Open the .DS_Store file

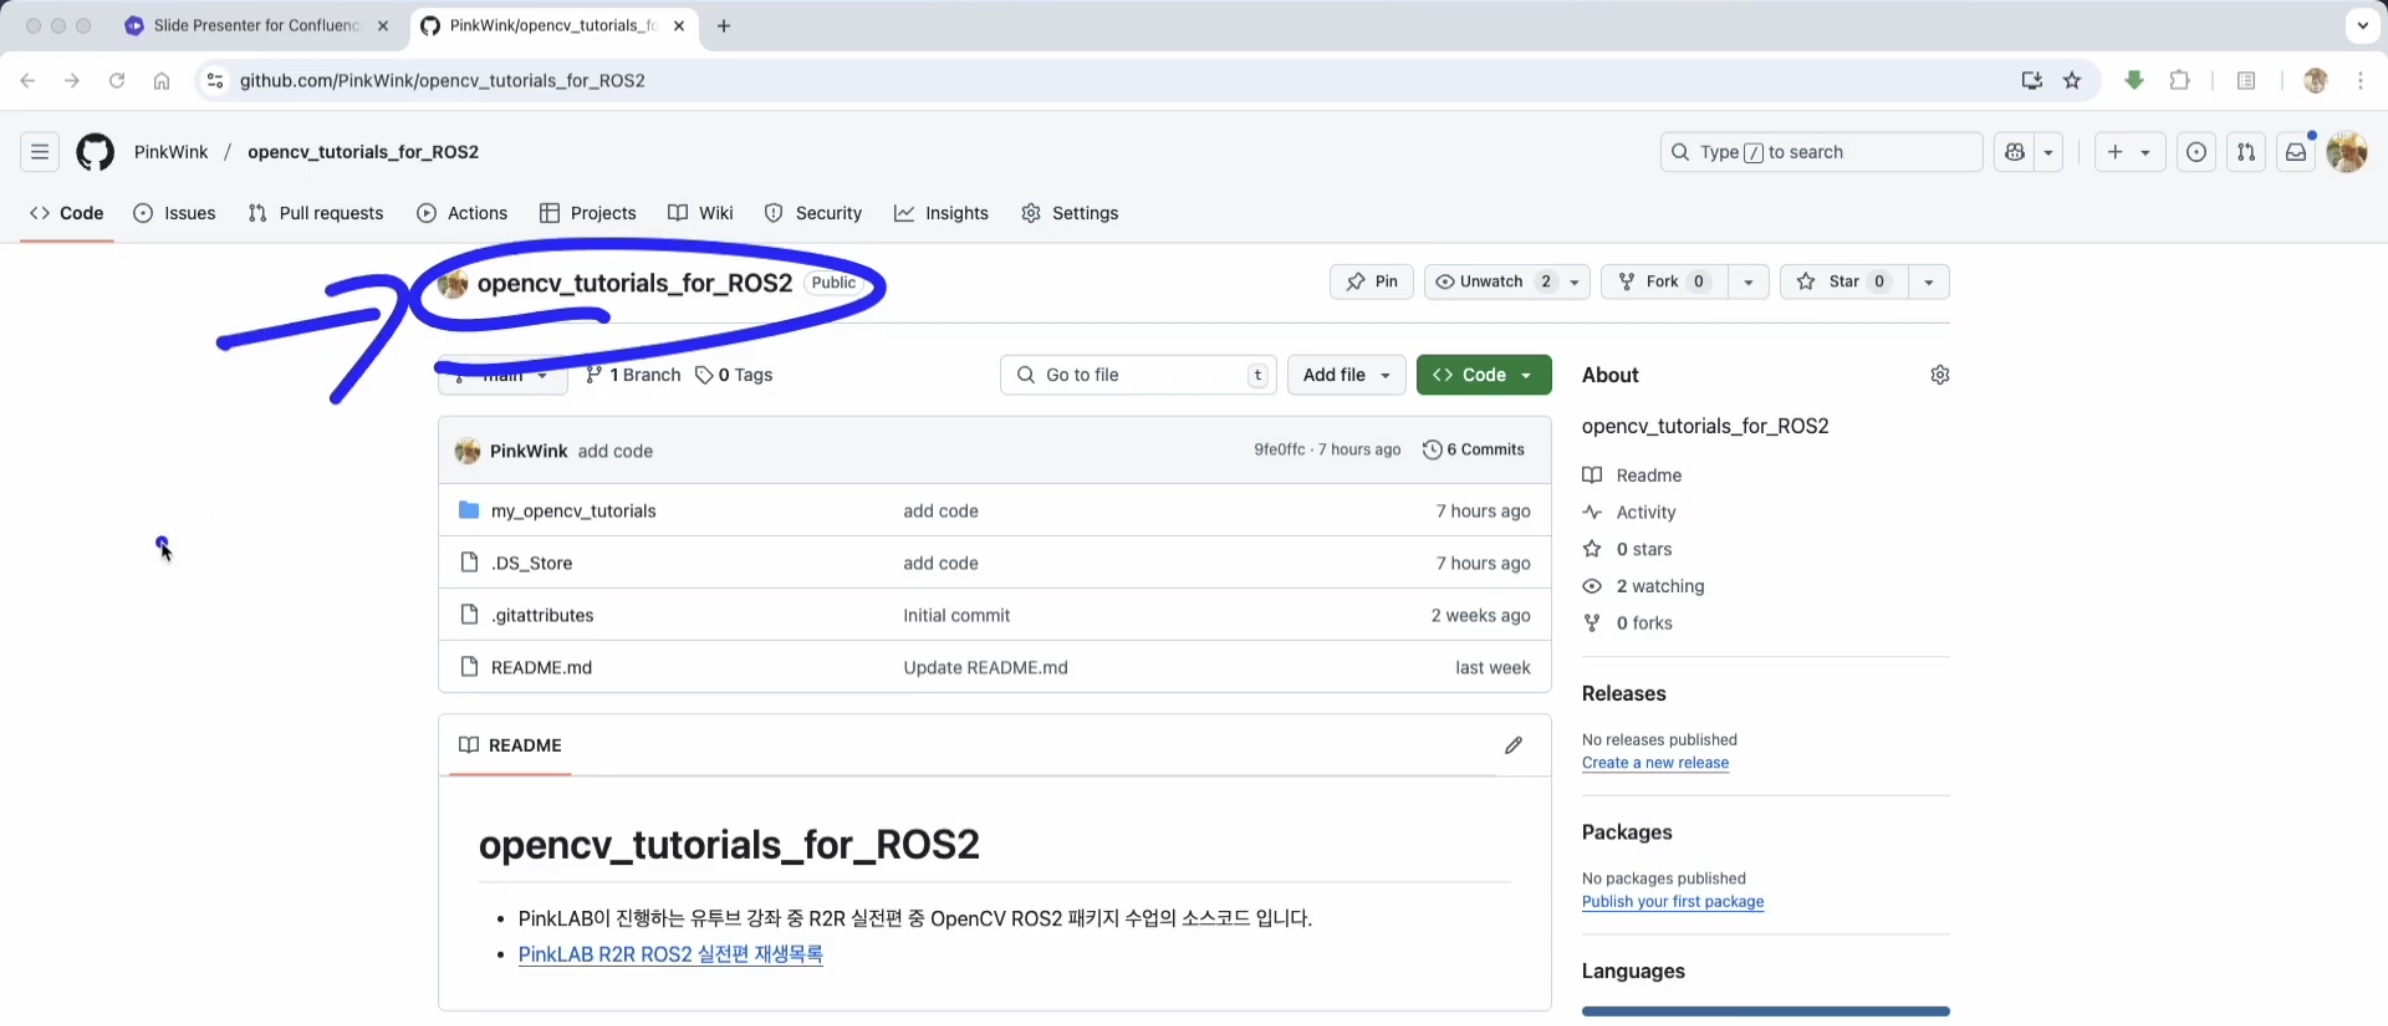(531, 563)
